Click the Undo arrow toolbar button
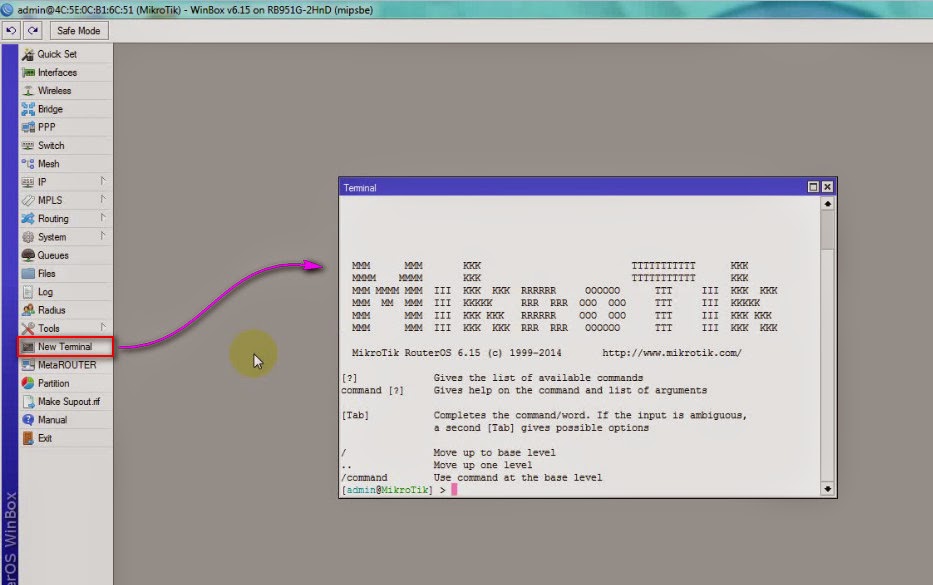Screen dimensions: 933x585 click(x=11, y=30)
